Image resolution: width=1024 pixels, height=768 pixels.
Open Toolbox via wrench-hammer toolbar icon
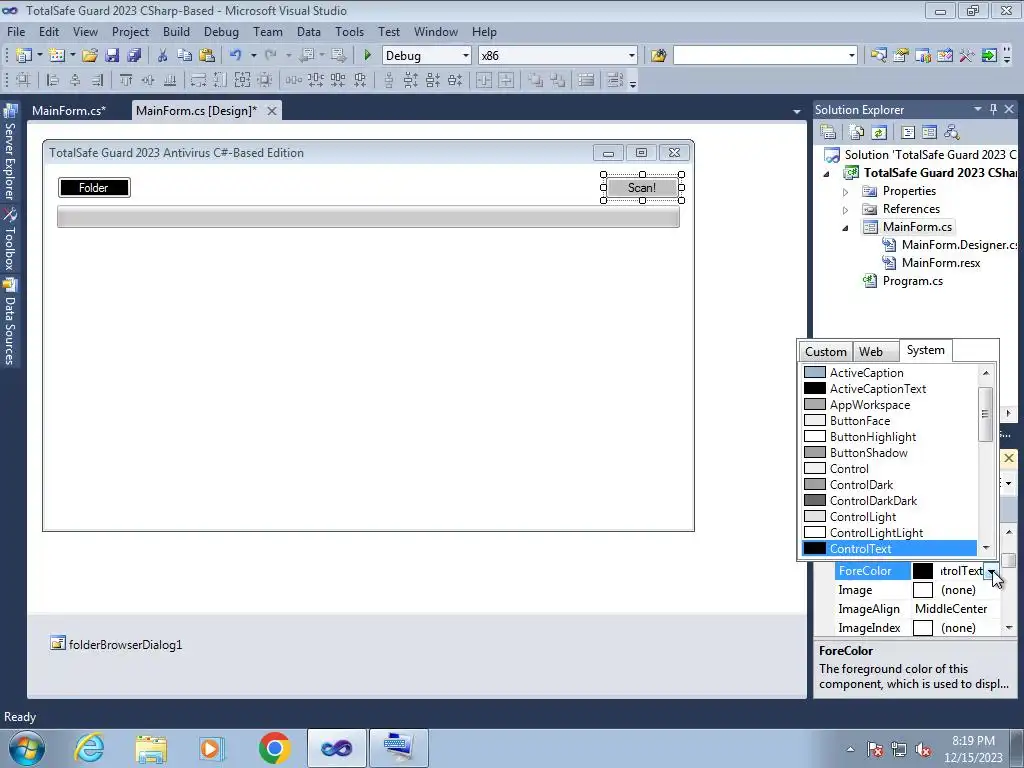click(x=967, y=56)
